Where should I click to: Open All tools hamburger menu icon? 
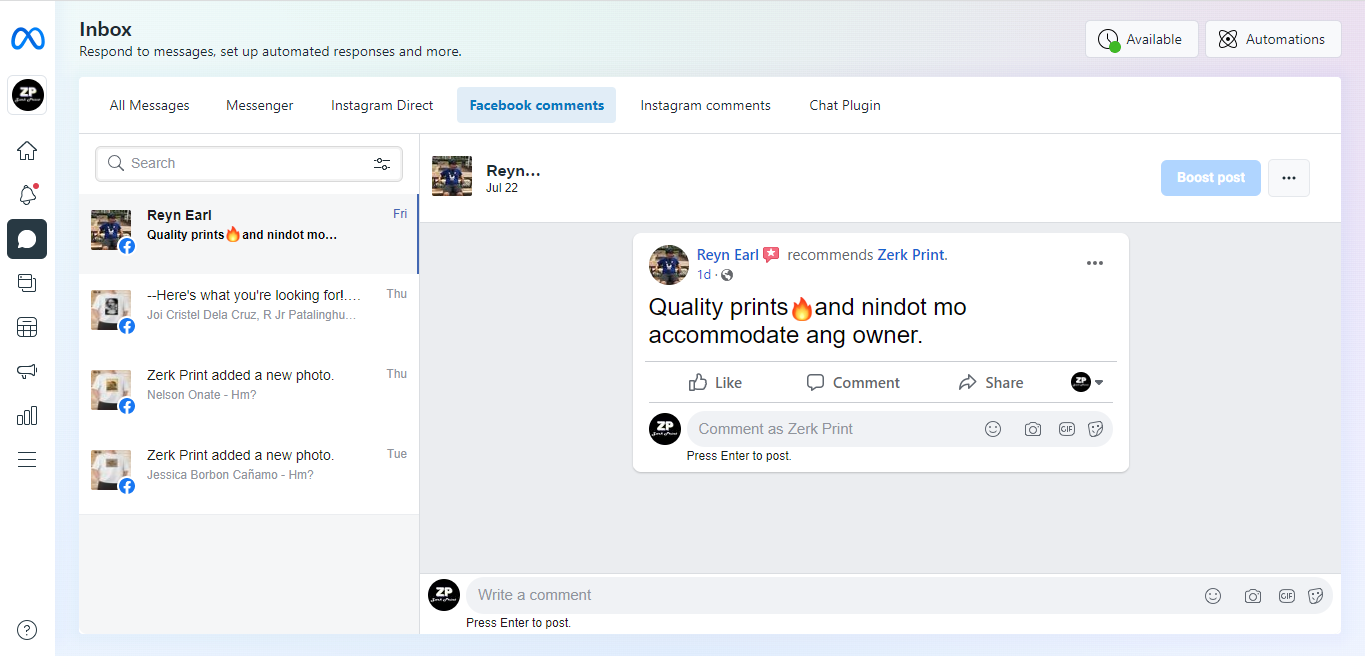point(27,459)
